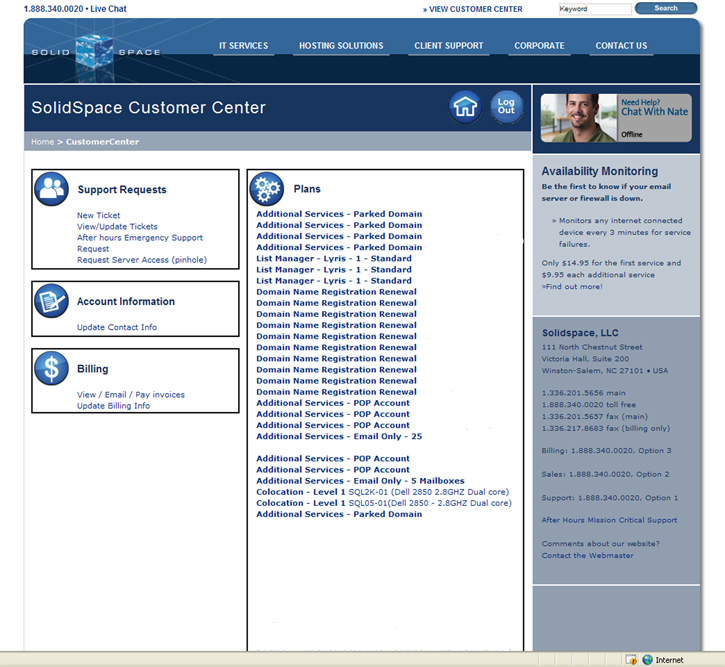Click the SolidSpace Customer Center title
The width and height of the screenshot is (725, 667).
pos(148,108)
